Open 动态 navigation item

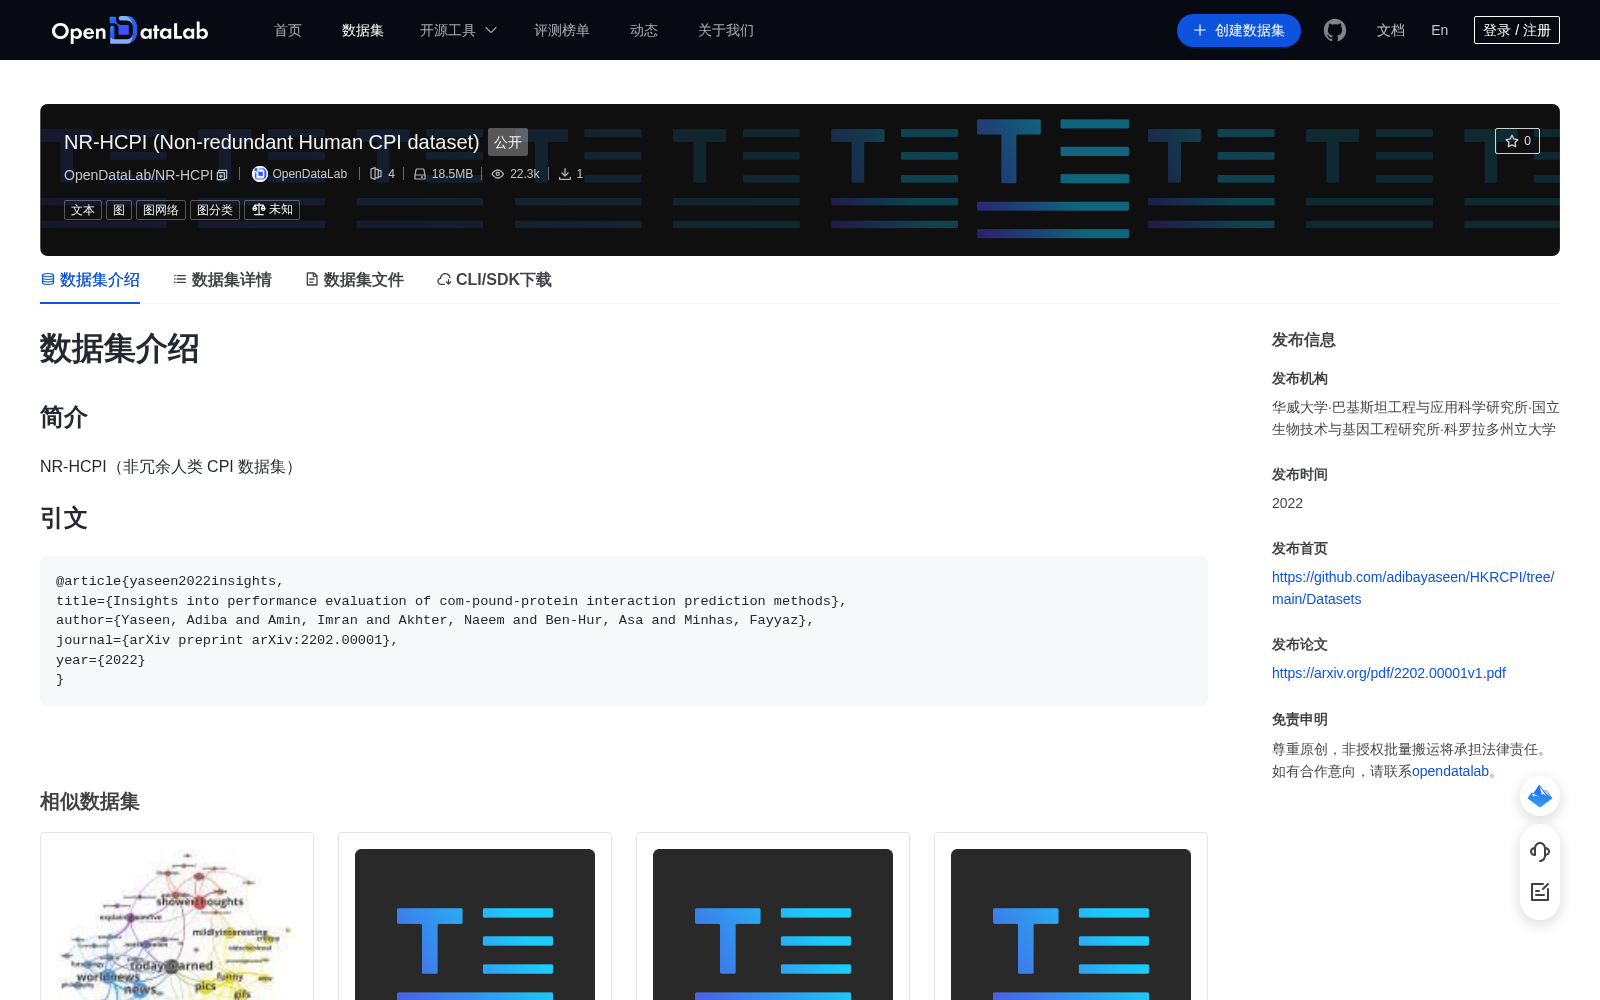[x=644, y=30]
